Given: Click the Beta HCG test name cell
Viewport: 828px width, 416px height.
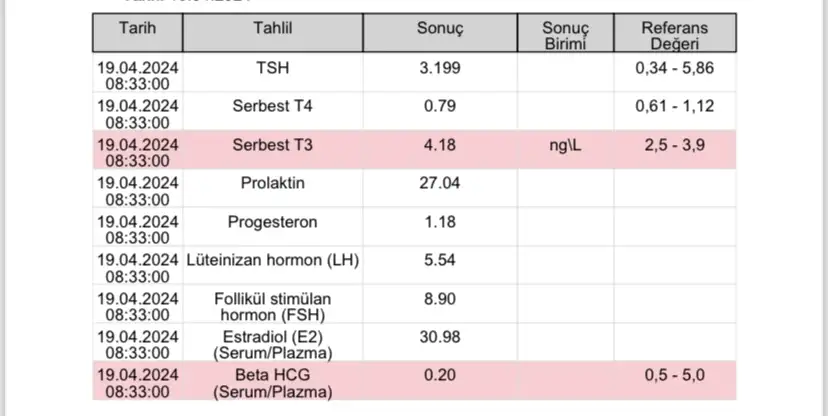Looking at the screenshot, I should coord(273,384).
